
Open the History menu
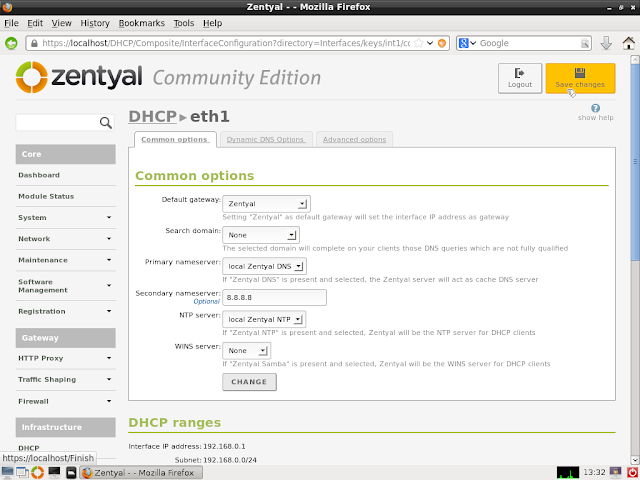pyautogui.click(x=95, y=23)
